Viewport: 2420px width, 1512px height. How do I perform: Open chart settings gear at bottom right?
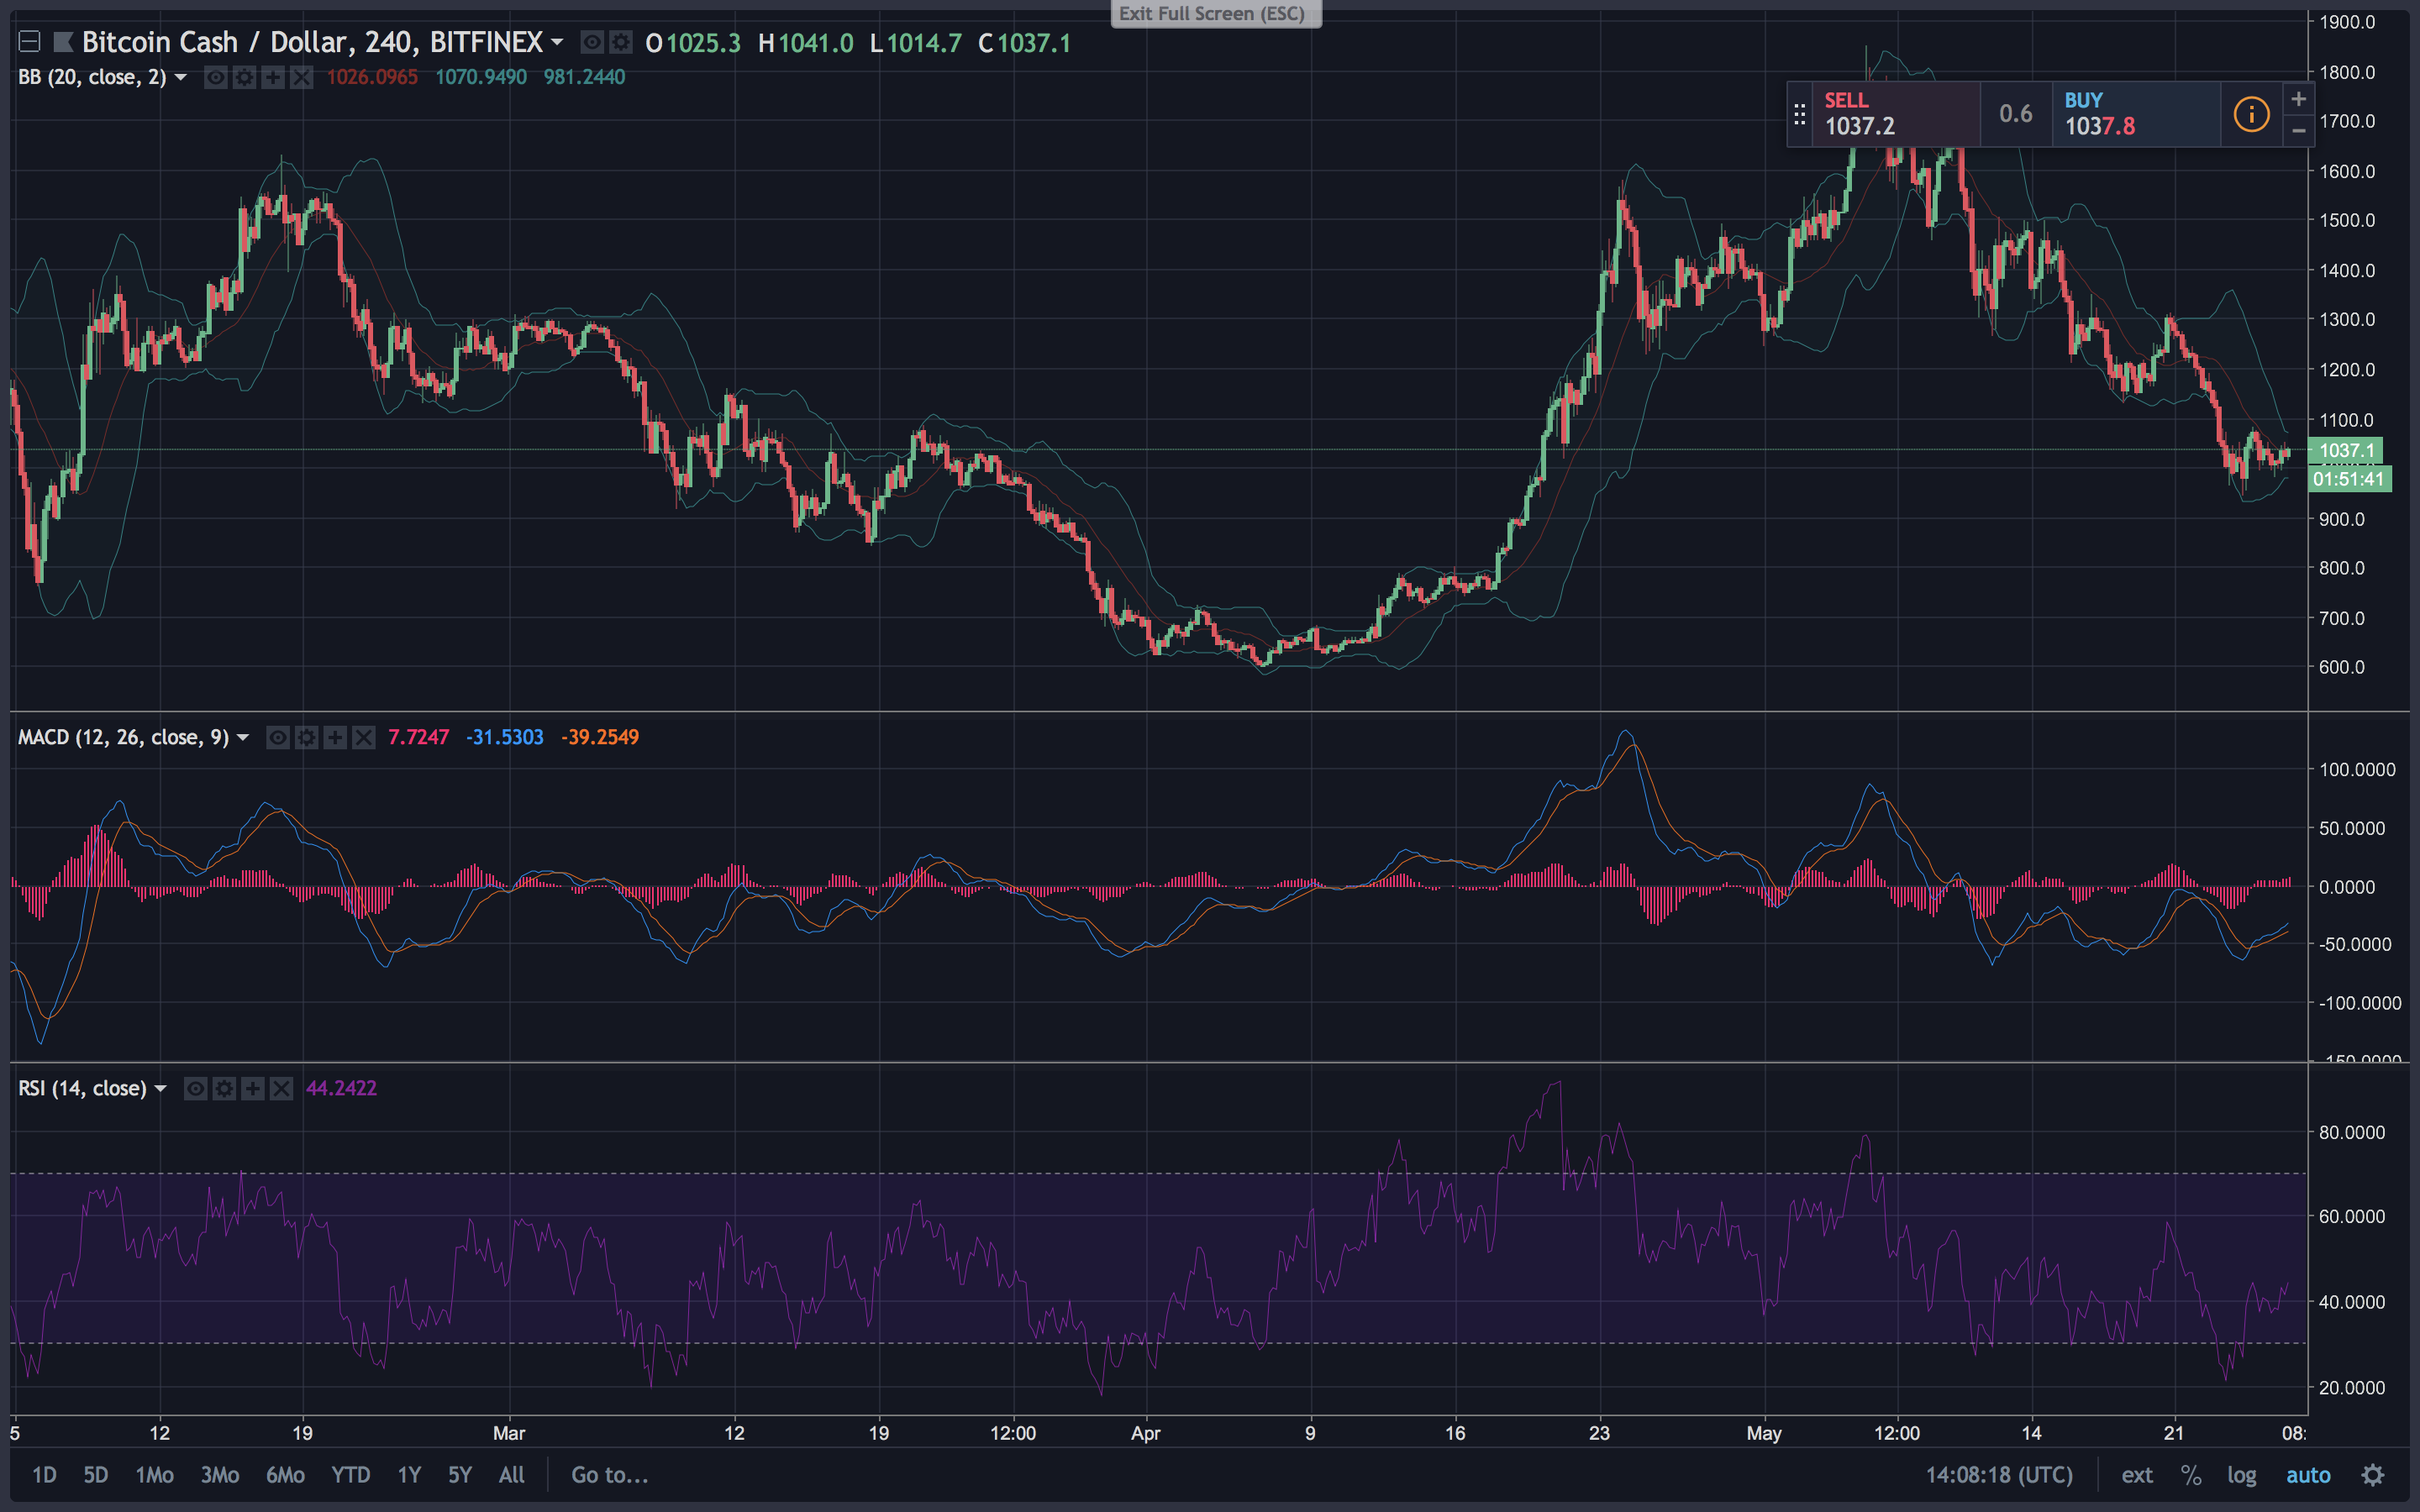[2373, 1475]
